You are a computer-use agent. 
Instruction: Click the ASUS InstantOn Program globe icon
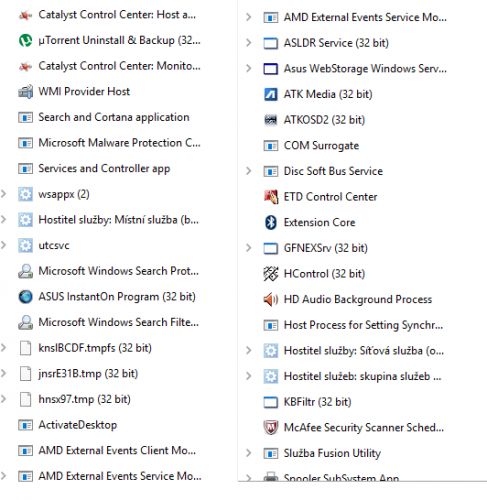[25, 297]
